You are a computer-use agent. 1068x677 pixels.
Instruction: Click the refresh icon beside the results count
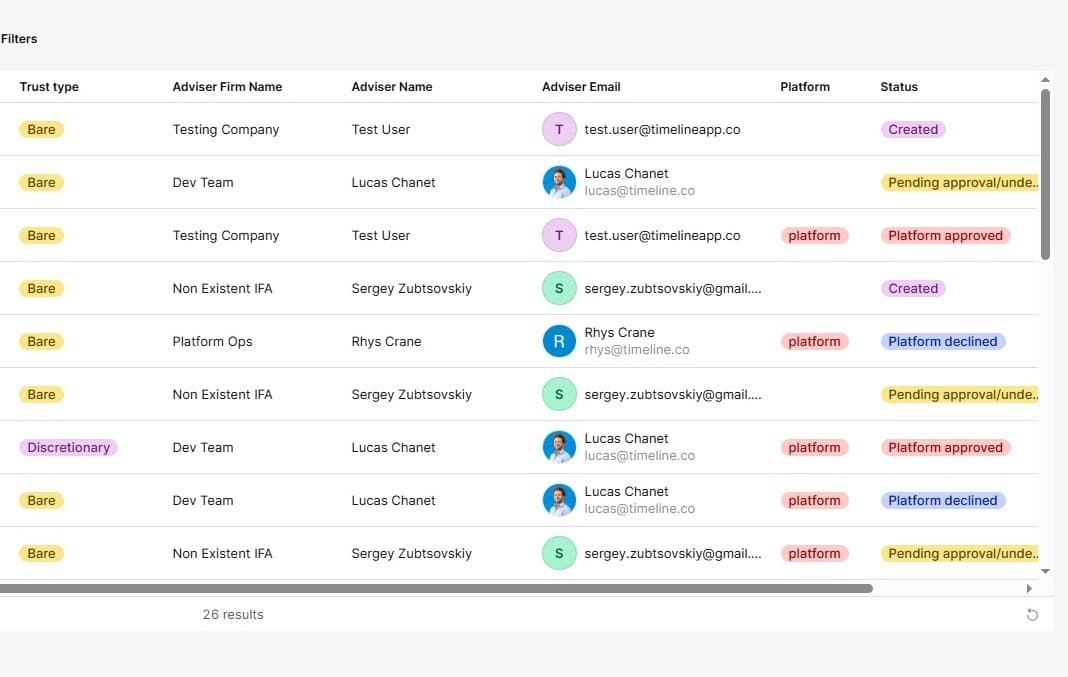pos(1032,614)
